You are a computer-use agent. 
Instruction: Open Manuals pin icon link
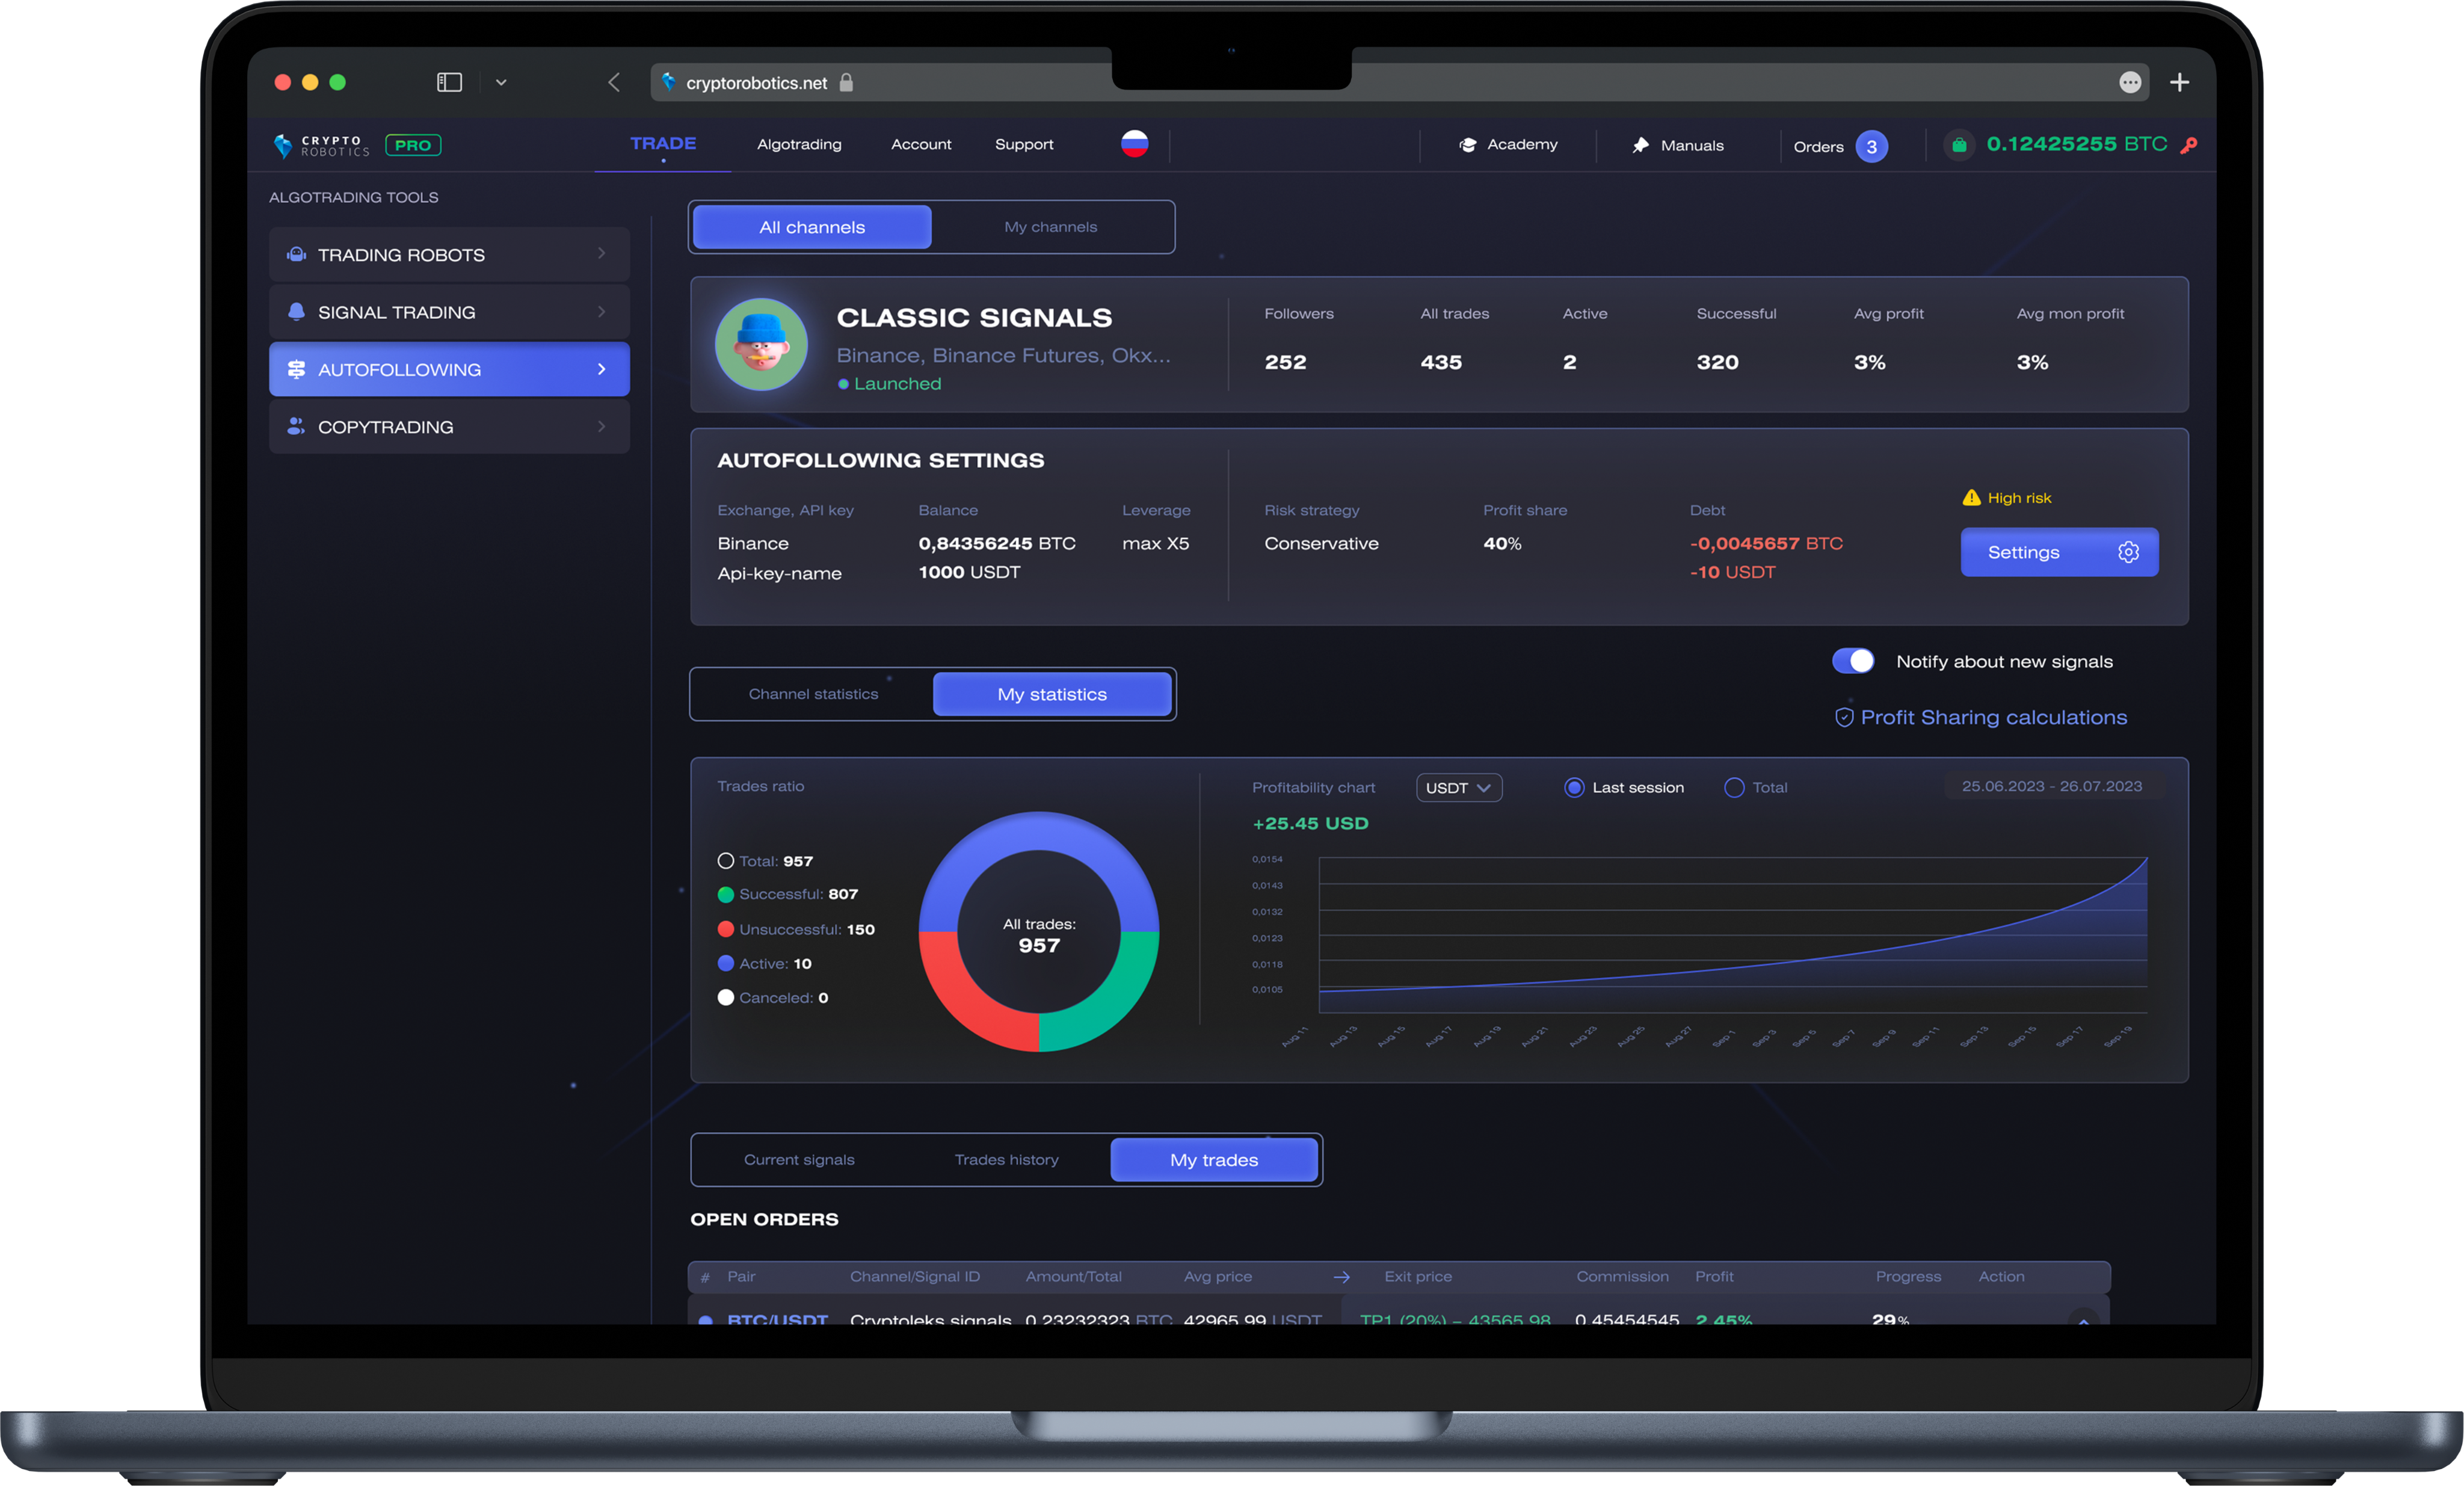click(x=1678, y=145)
